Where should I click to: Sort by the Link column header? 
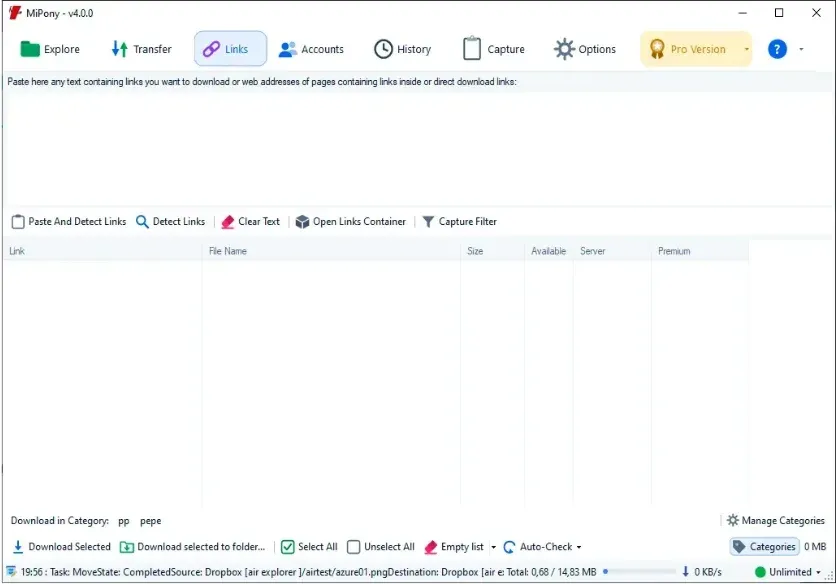[103, 251]
